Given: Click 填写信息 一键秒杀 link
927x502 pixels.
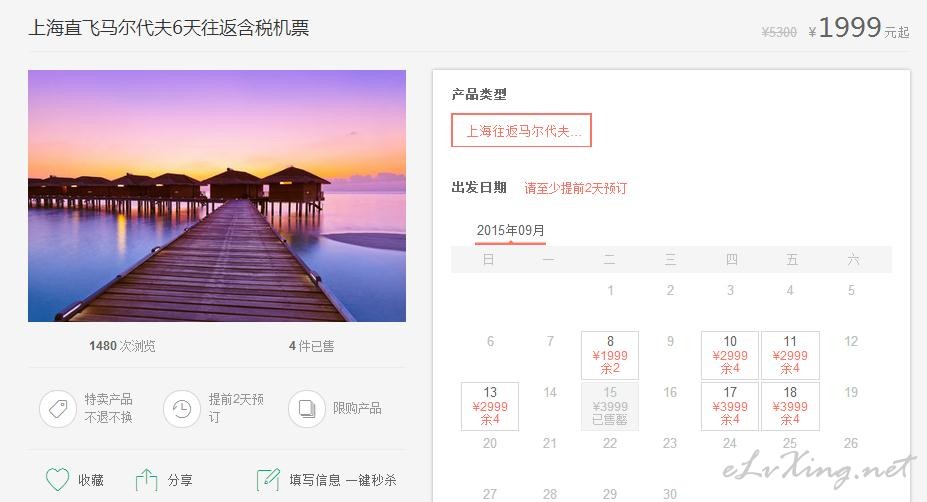Looking at the screenshot, I should 343,480.
